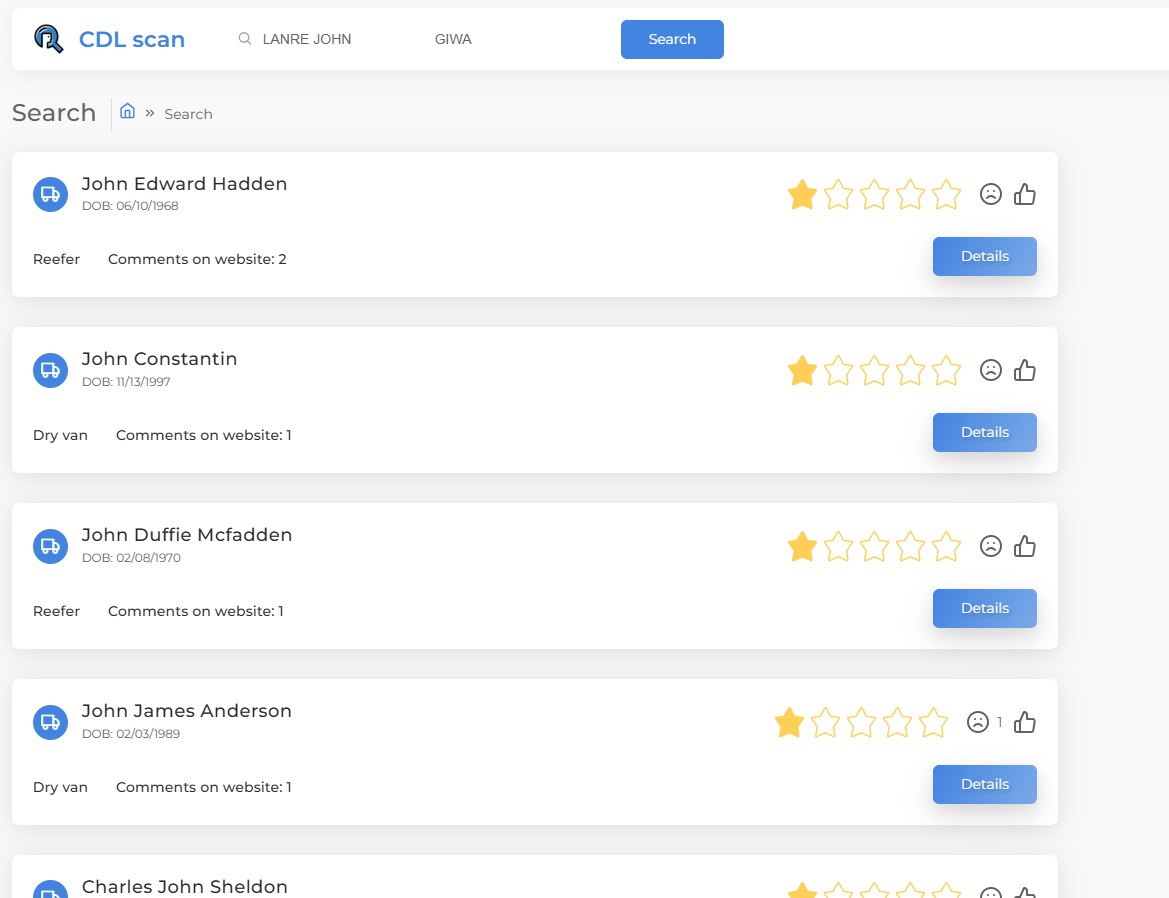The width and height of the screenshot is (1169, 898).
Task: Open Details for John James Anderson
Action: point(984,784)
